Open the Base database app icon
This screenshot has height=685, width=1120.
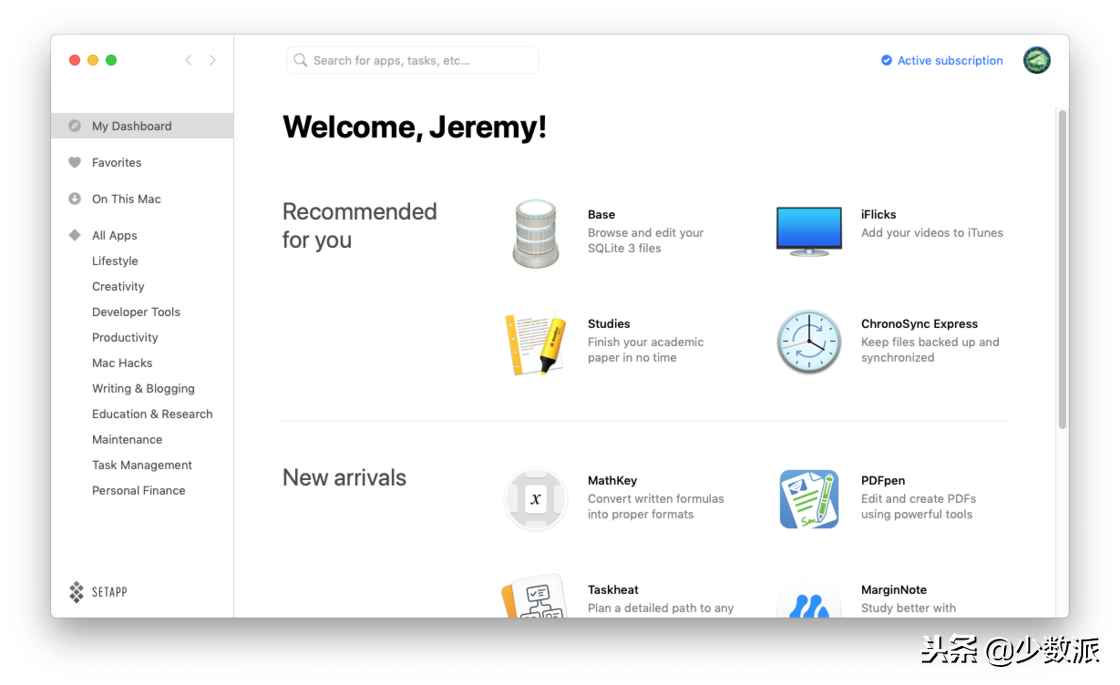tap(535, 234)
